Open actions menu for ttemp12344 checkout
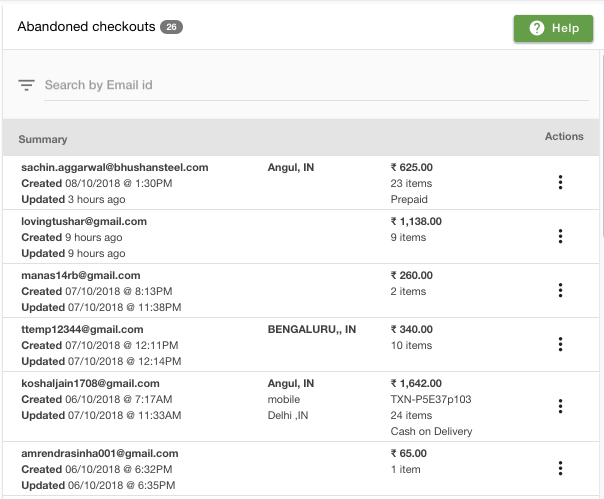The image size is (604, 499). (560, 344)
